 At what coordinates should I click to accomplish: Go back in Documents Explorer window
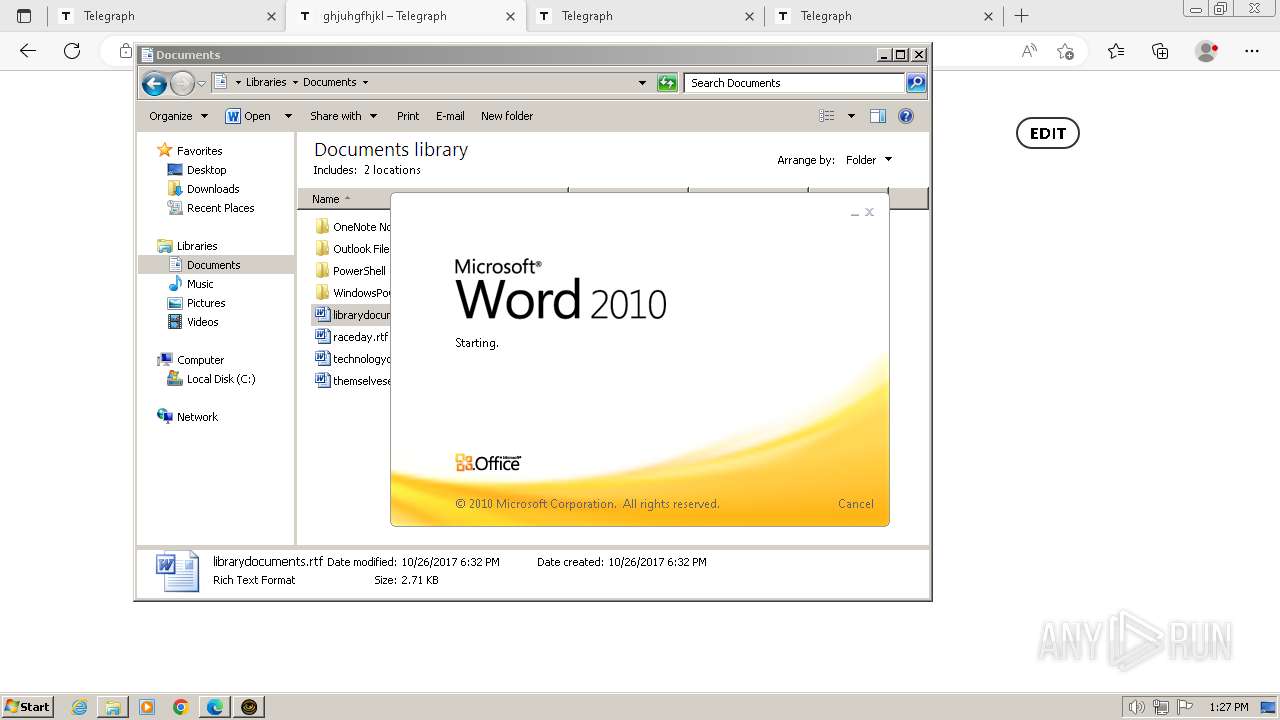point(154,84)
